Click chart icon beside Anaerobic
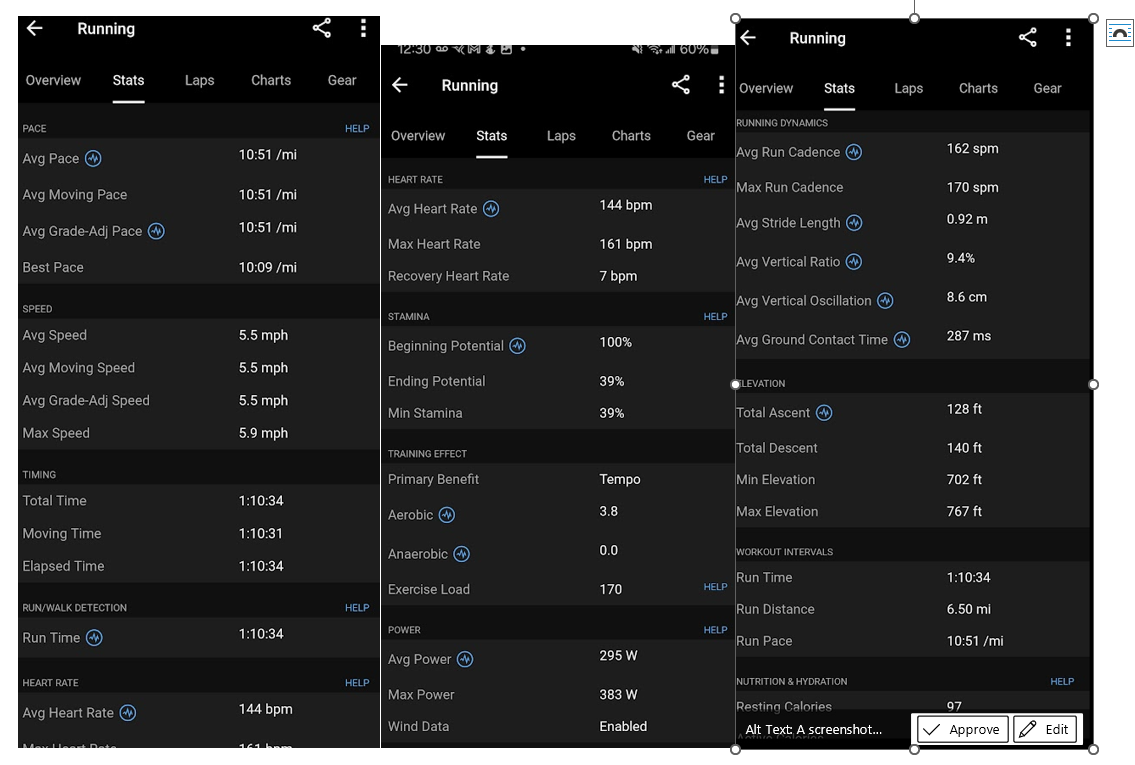Viewport: 1135px width, 765px height. tap(462, 554)
